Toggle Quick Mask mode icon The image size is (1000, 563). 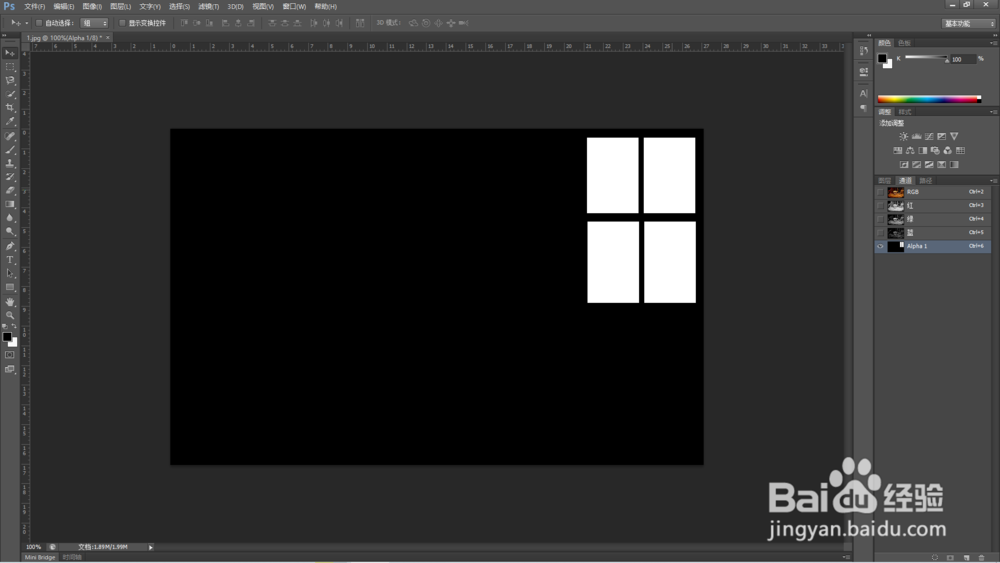pos(10,355)
